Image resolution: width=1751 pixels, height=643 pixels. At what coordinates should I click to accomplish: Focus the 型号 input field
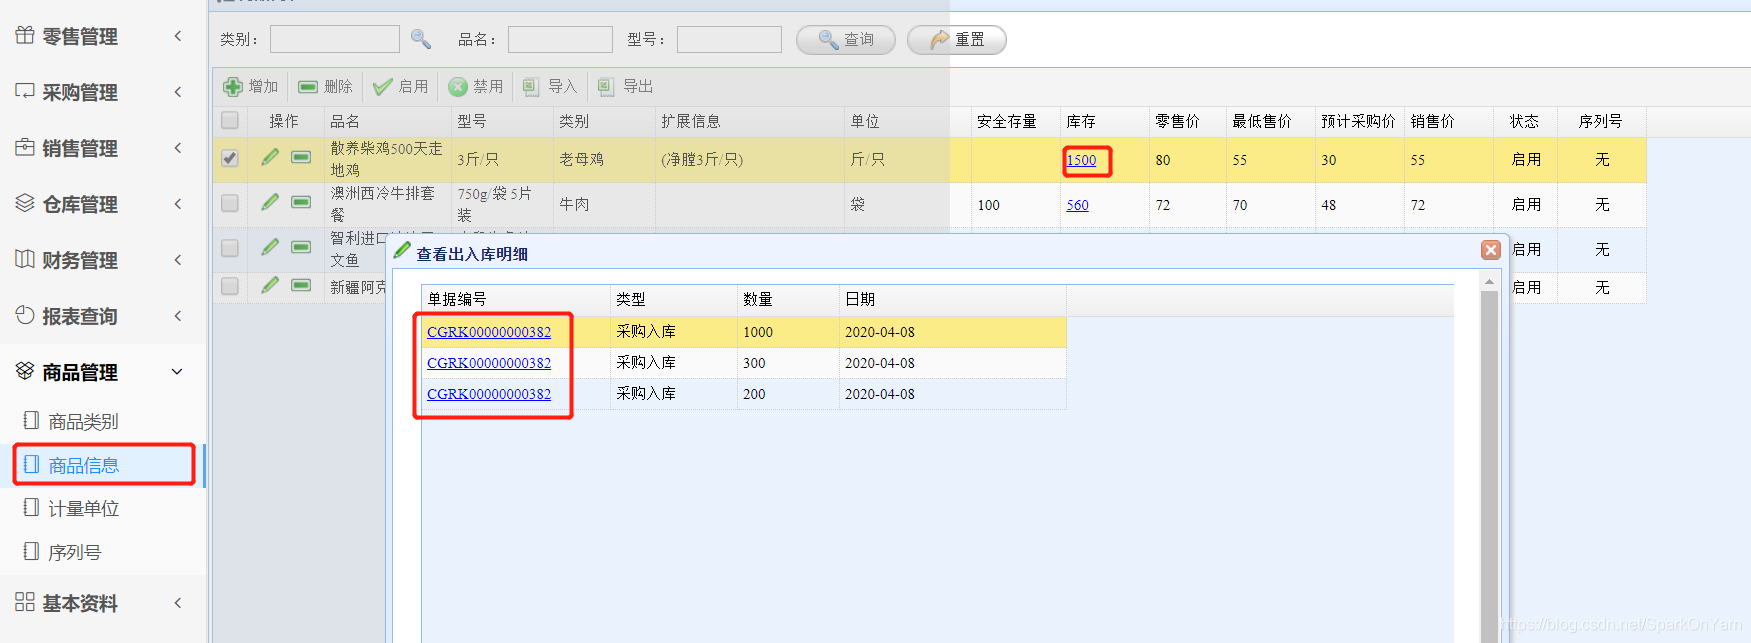[729, 39]
